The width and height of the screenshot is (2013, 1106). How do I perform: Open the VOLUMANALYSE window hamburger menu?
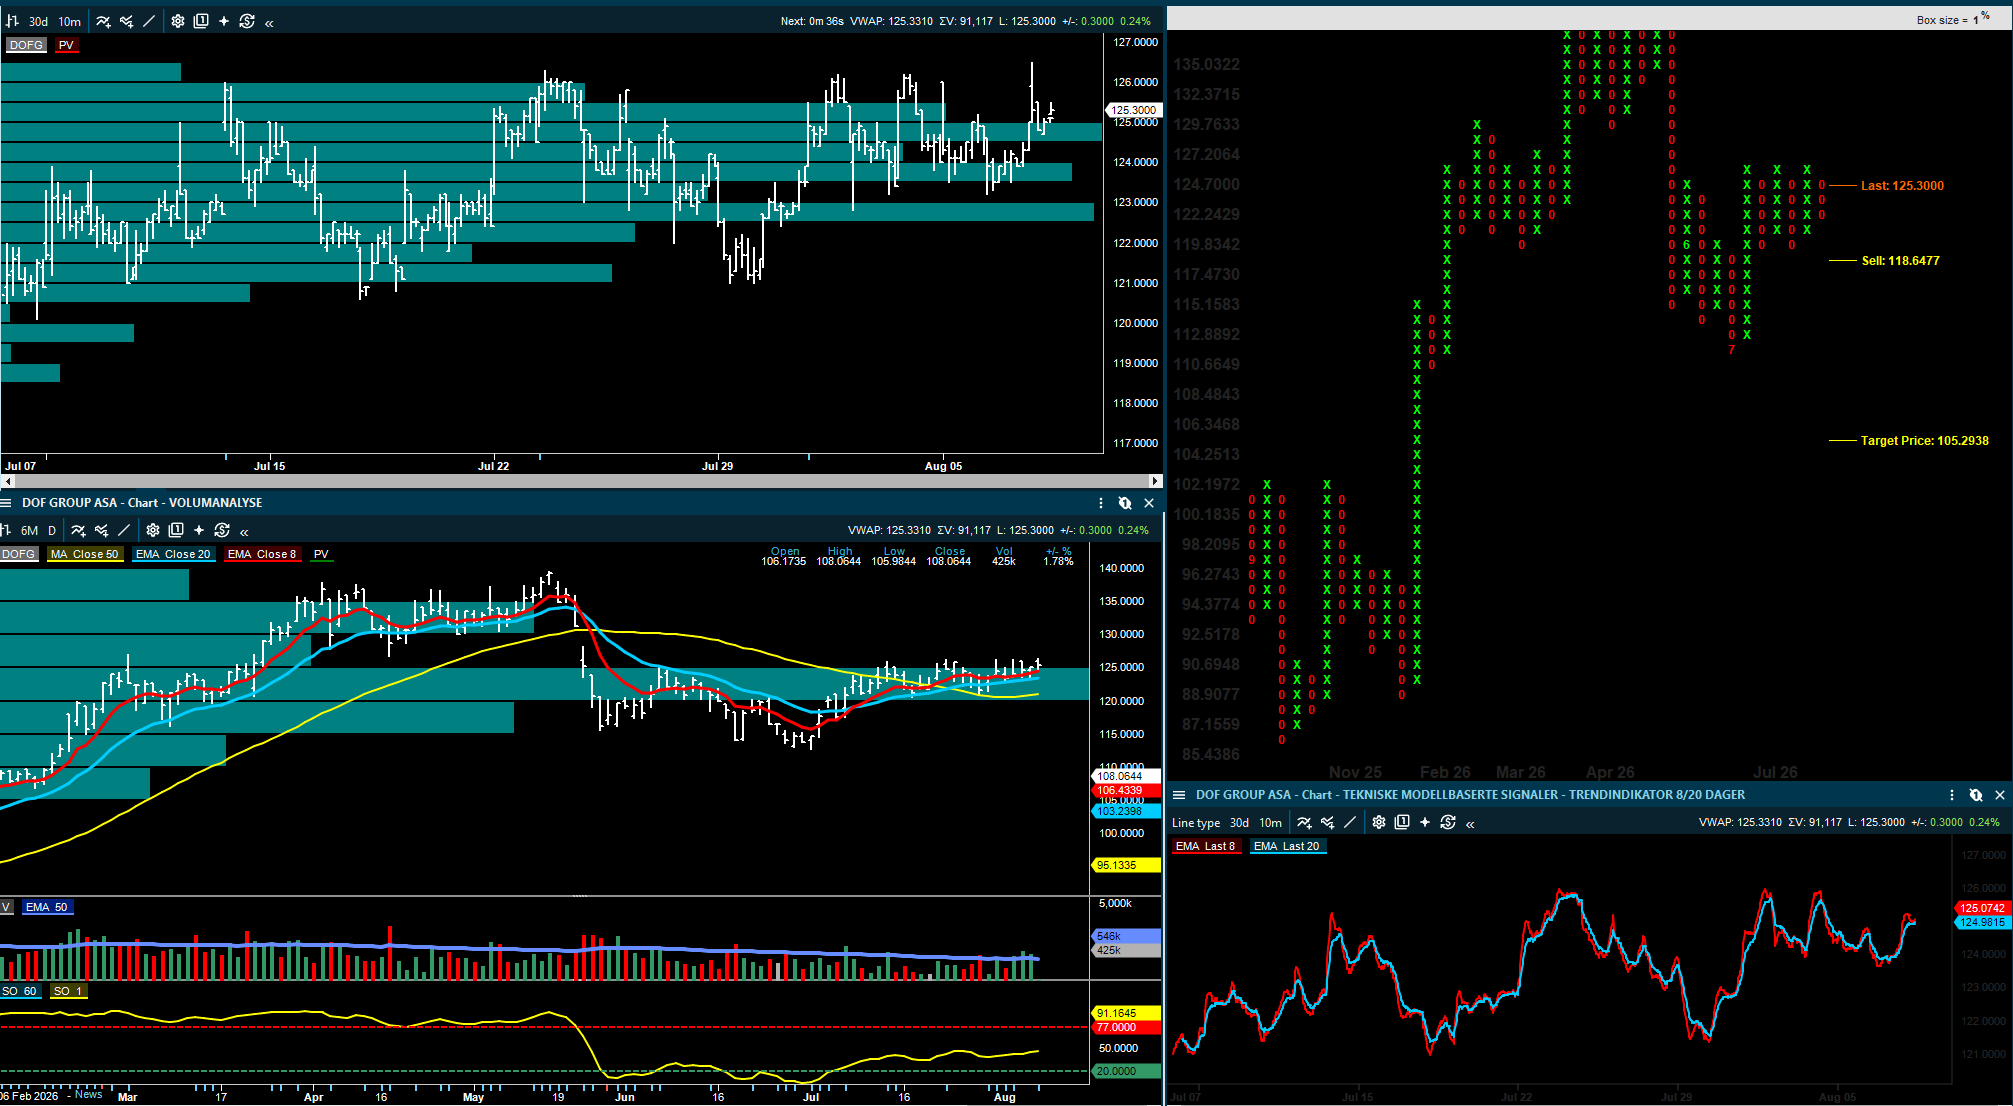(x=6, y=503)
